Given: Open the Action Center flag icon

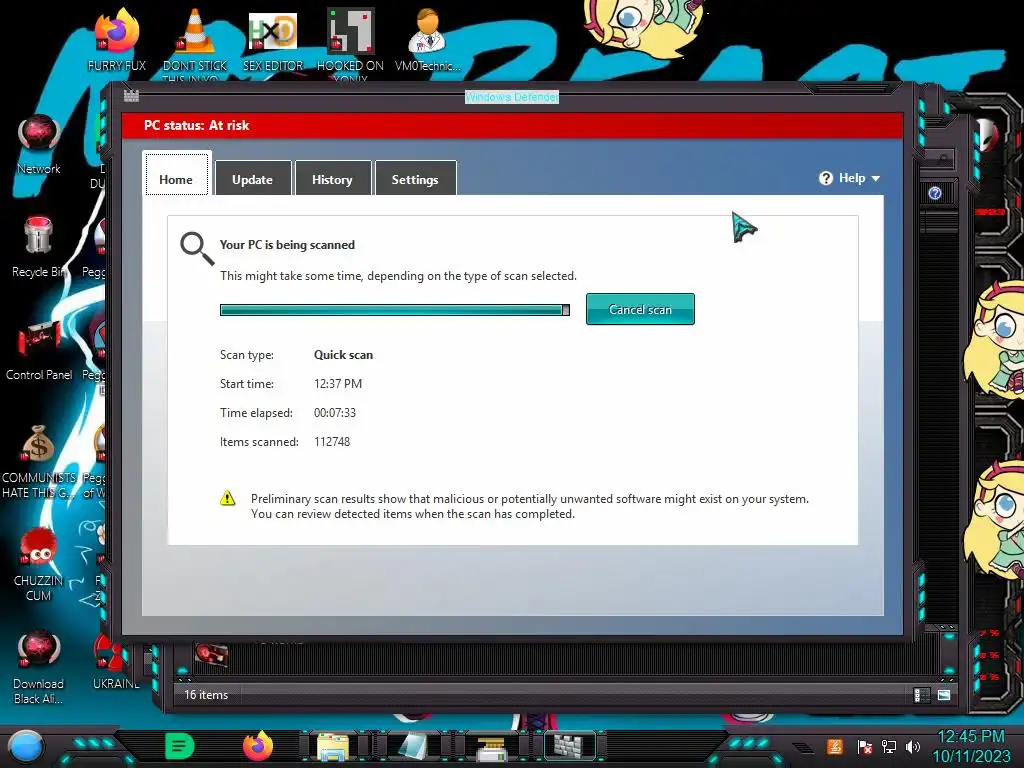Looking at the screenshot, I should click(864, 747).
